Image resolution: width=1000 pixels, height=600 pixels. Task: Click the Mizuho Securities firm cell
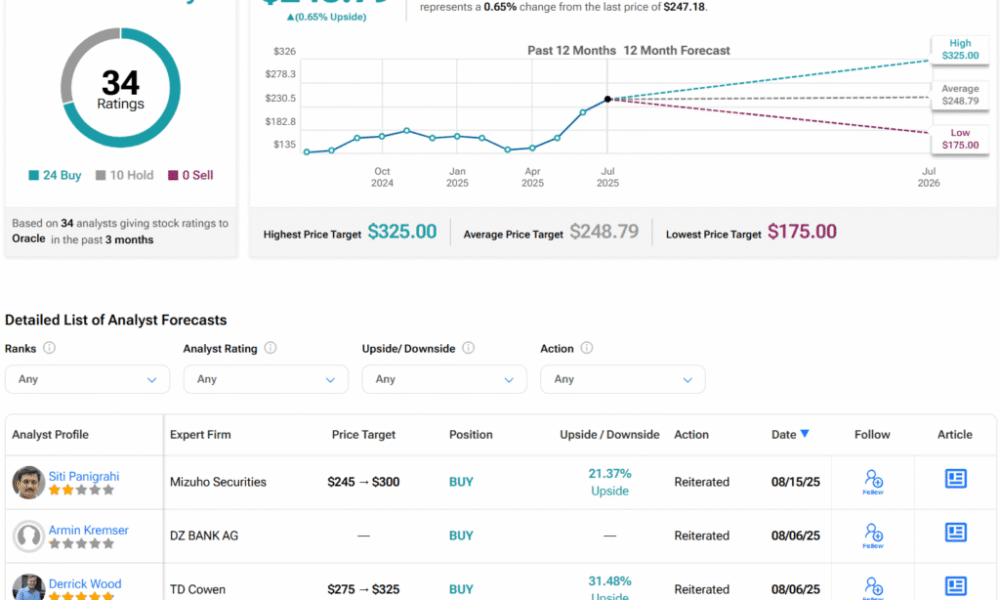coord(218,482)
